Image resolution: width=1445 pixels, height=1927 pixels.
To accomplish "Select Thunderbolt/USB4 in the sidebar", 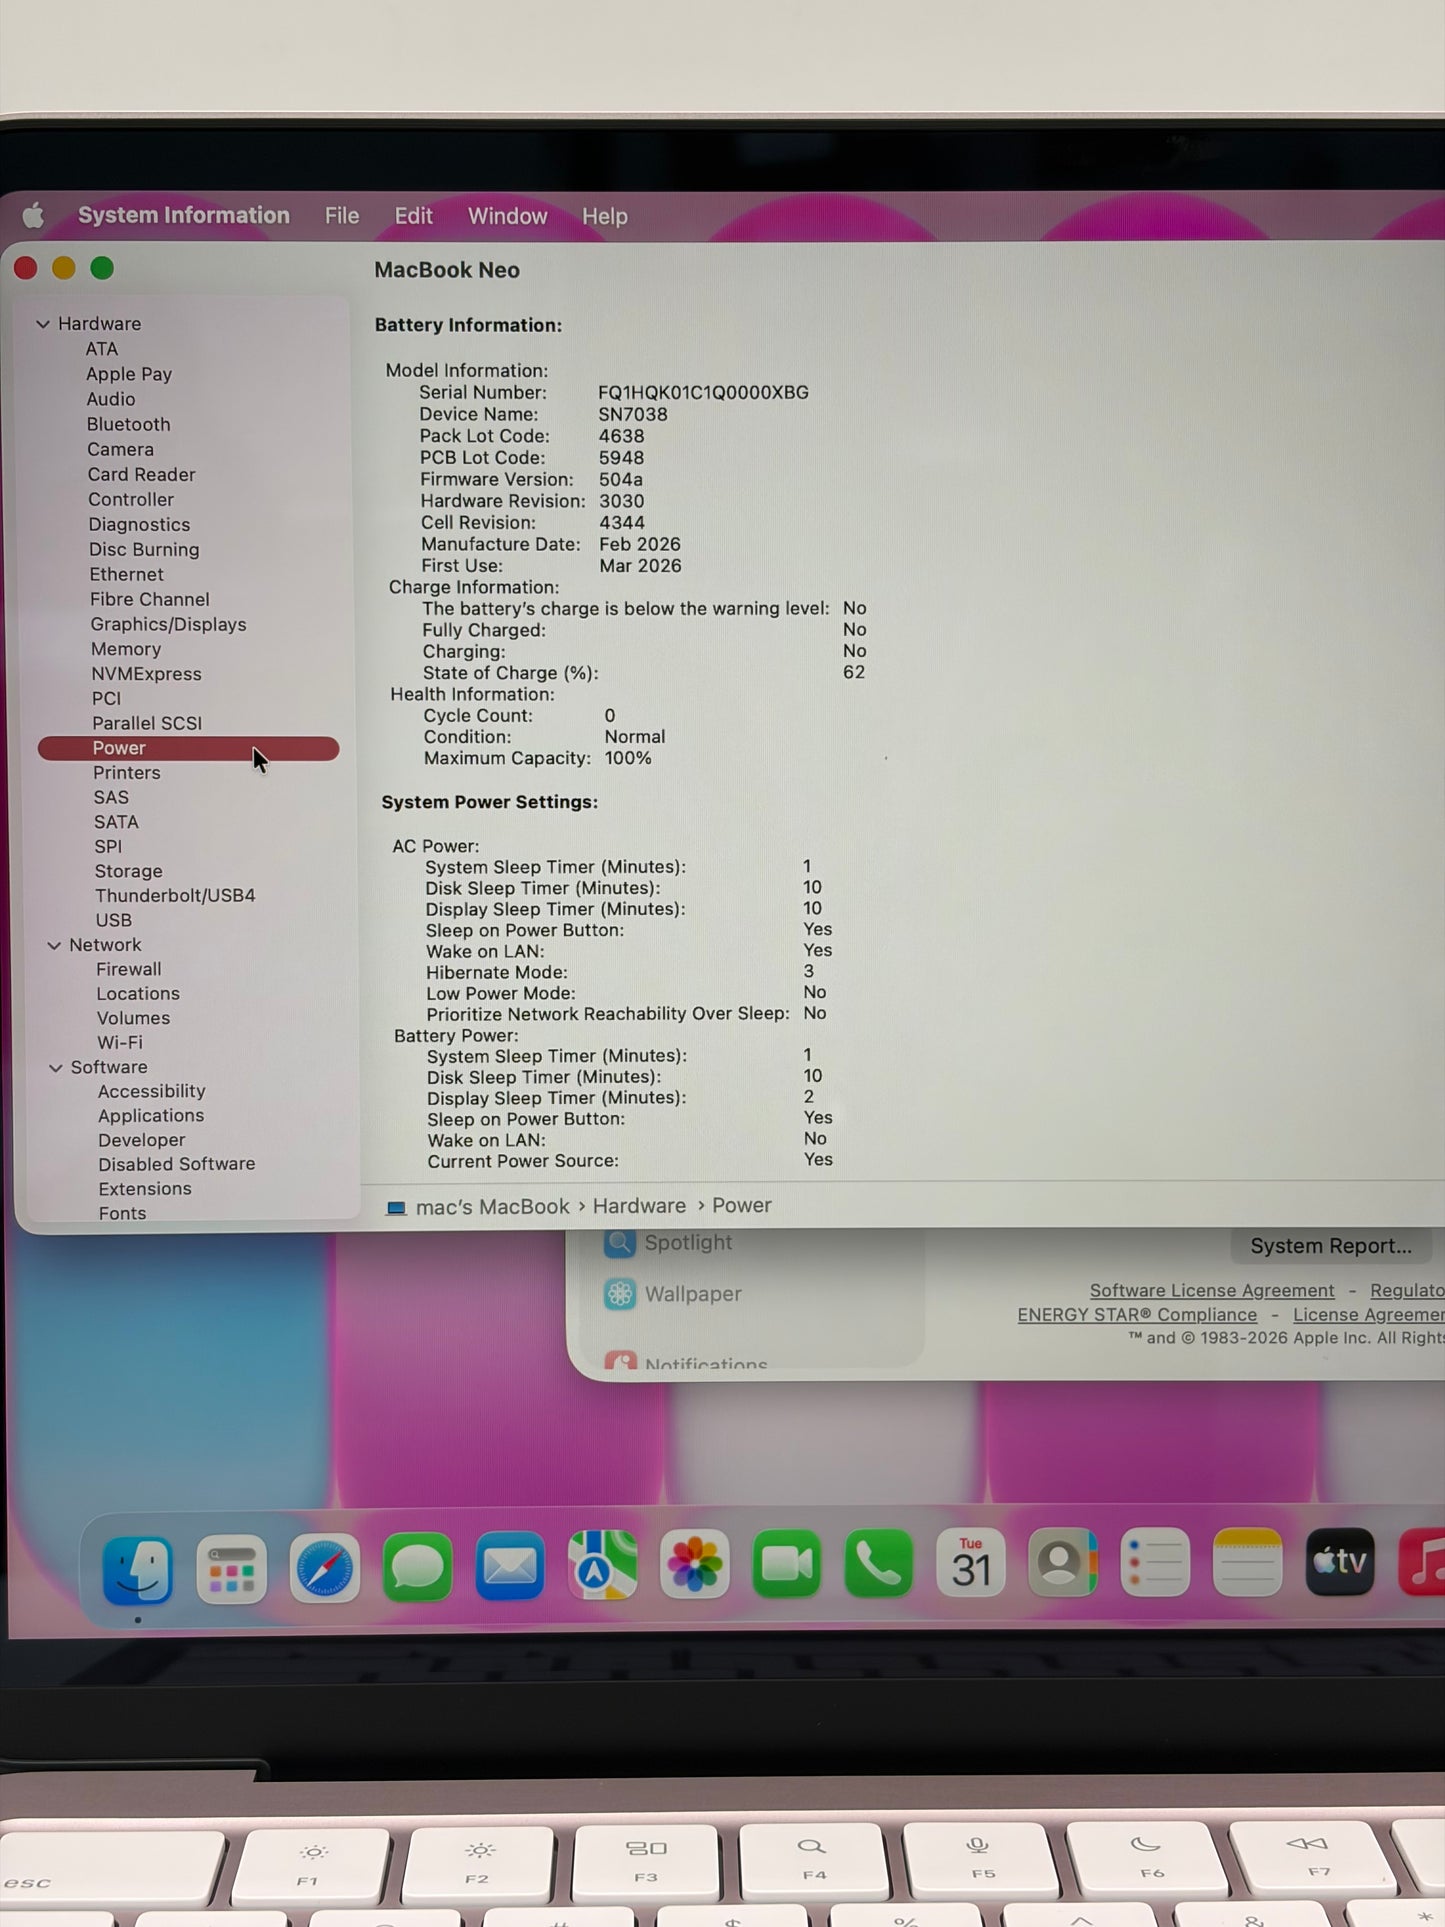I will (x=175, y=895).
